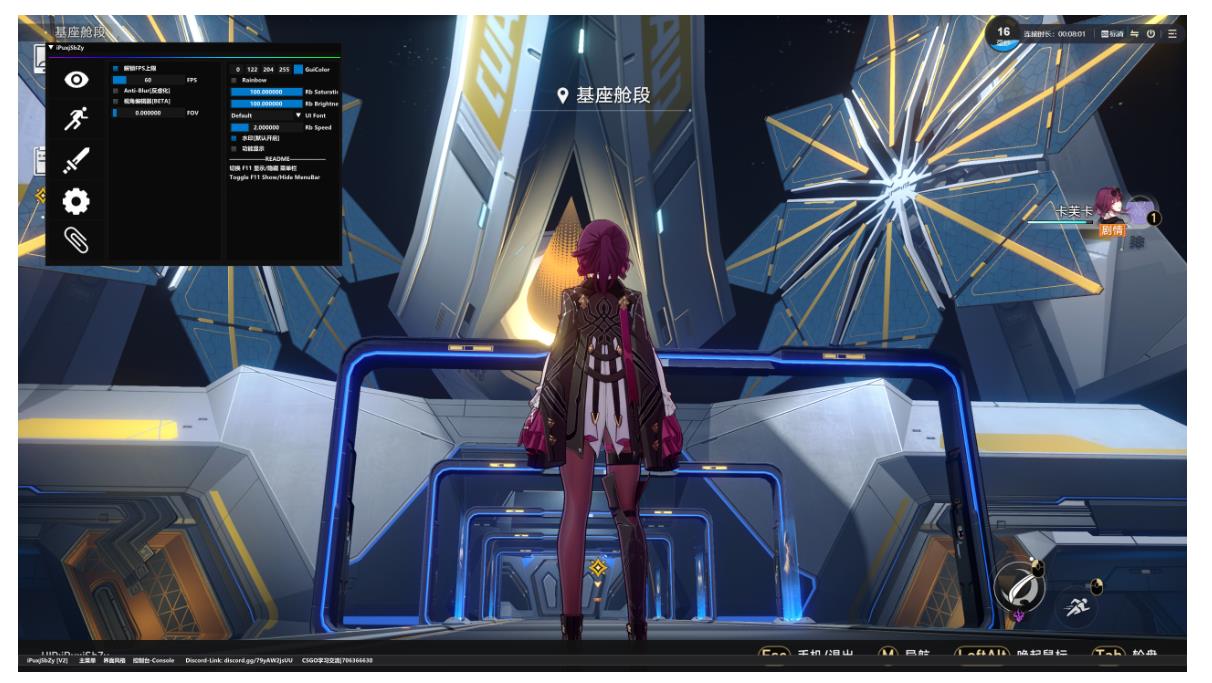Click the location pin beside the area name
Screen dimensions: 1212x683
click(564, 96)
